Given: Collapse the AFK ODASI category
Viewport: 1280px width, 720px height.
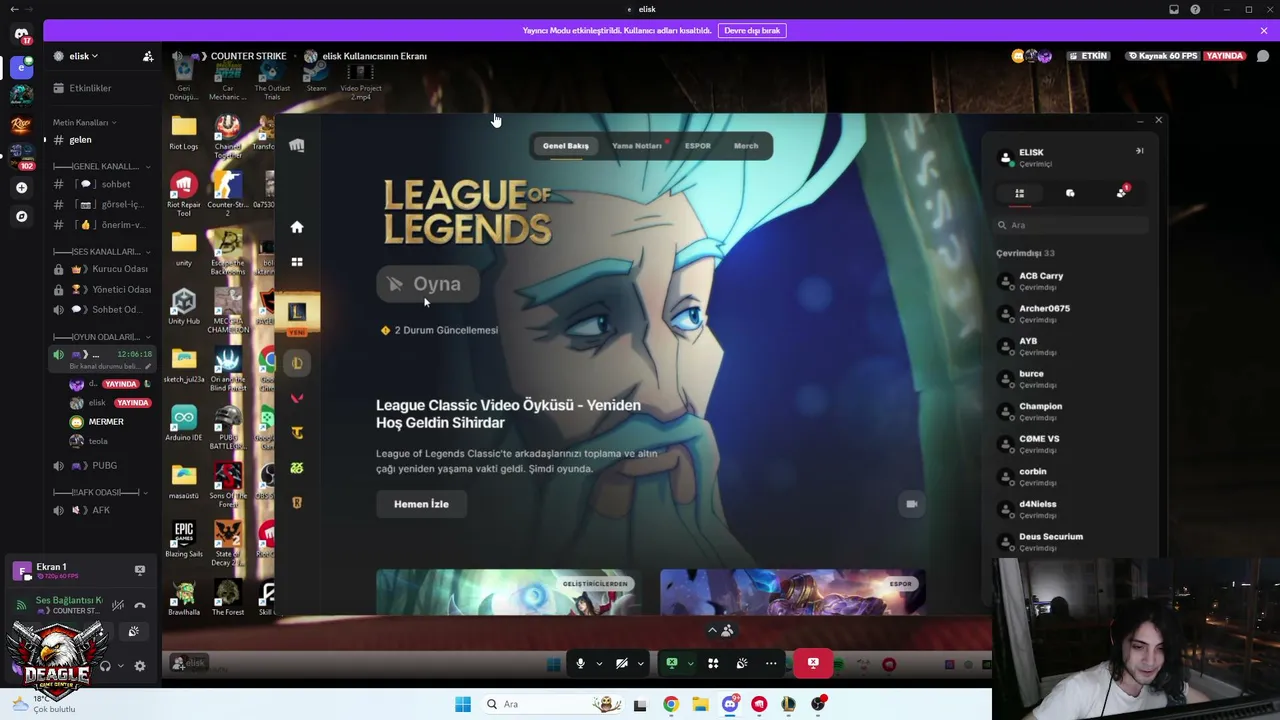Looking at the screenshot, I should [x=101, y=492].
